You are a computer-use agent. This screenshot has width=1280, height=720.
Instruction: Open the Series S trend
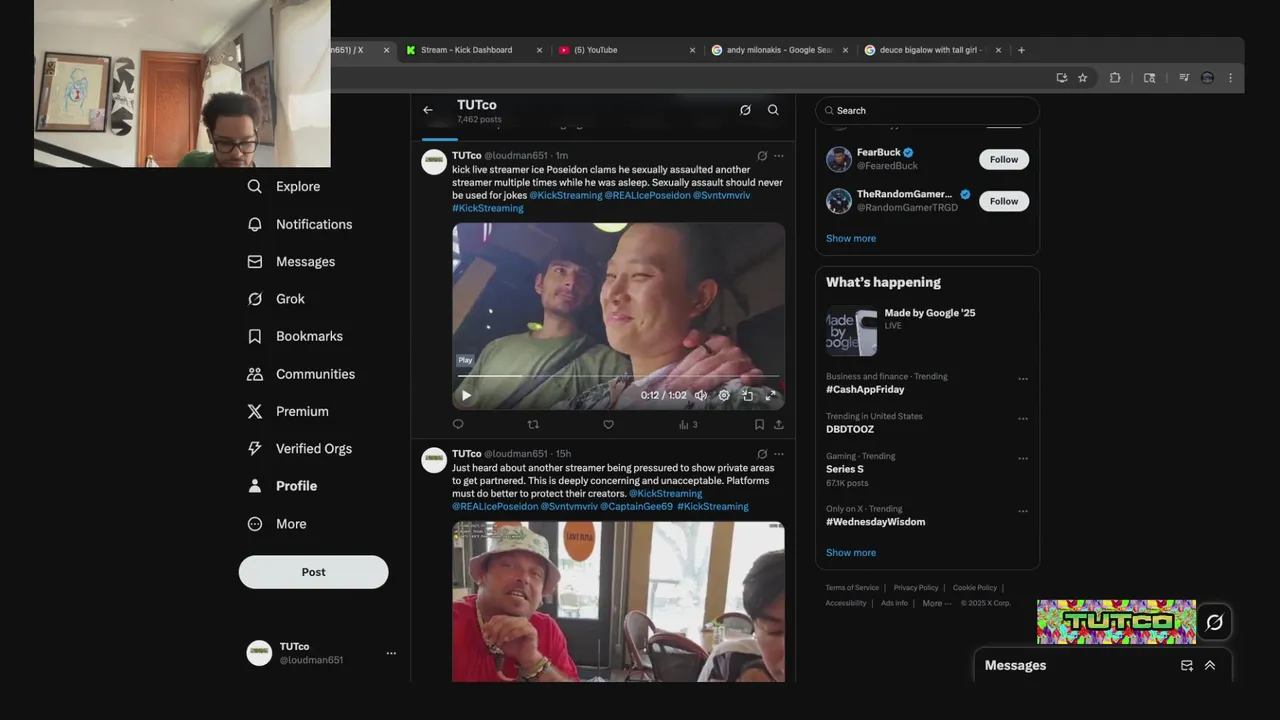[x=845, y=469]
